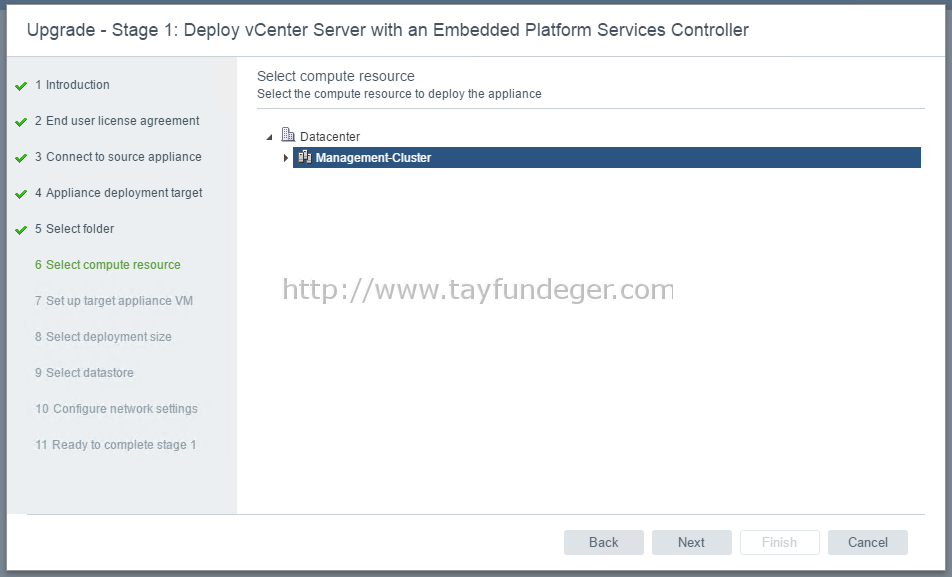Click the Back button
952x577 pixels.
point(604,542)
